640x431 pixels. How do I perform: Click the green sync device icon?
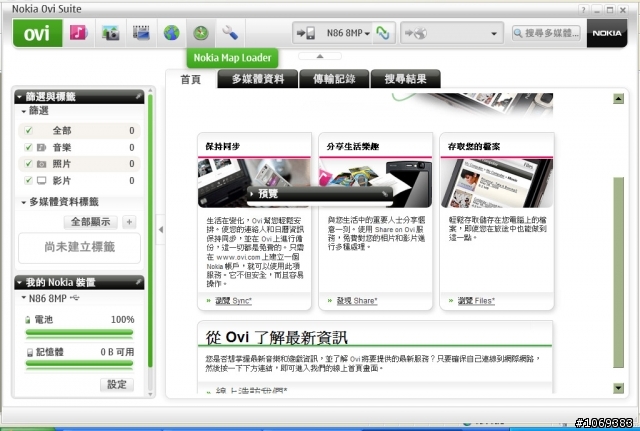383,33
